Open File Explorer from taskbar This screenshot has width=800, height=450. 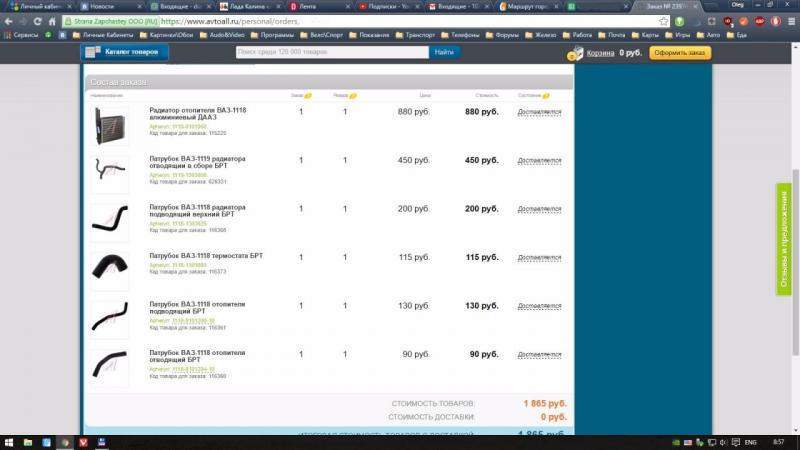(28, 442)
